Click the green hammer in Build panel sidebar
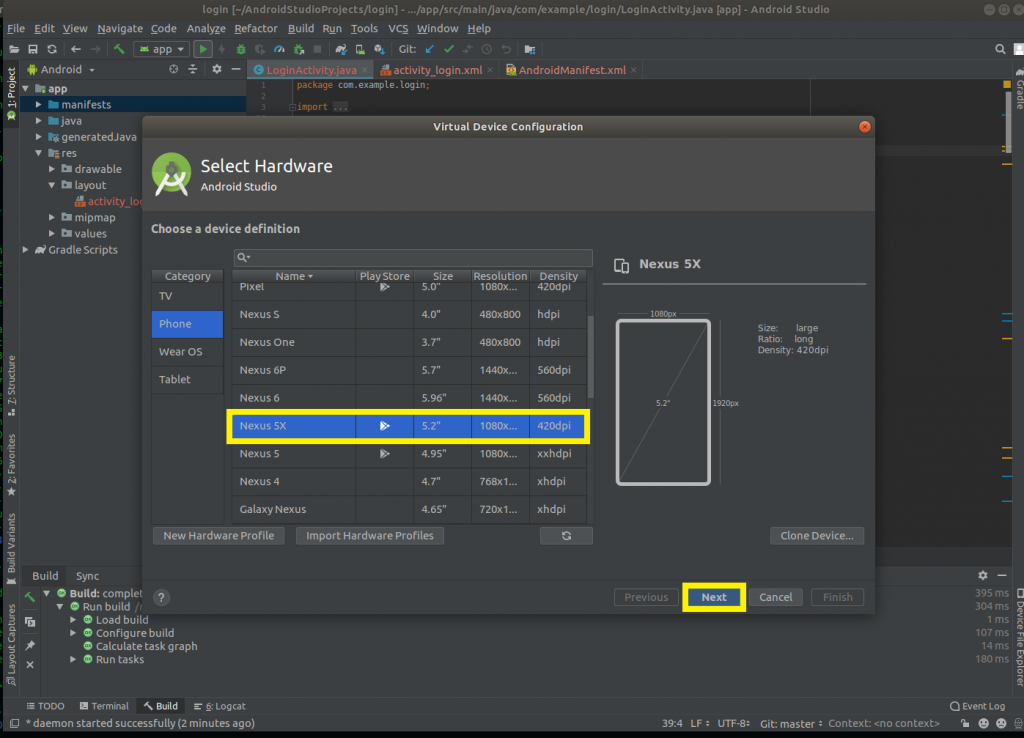 (30, 597)
